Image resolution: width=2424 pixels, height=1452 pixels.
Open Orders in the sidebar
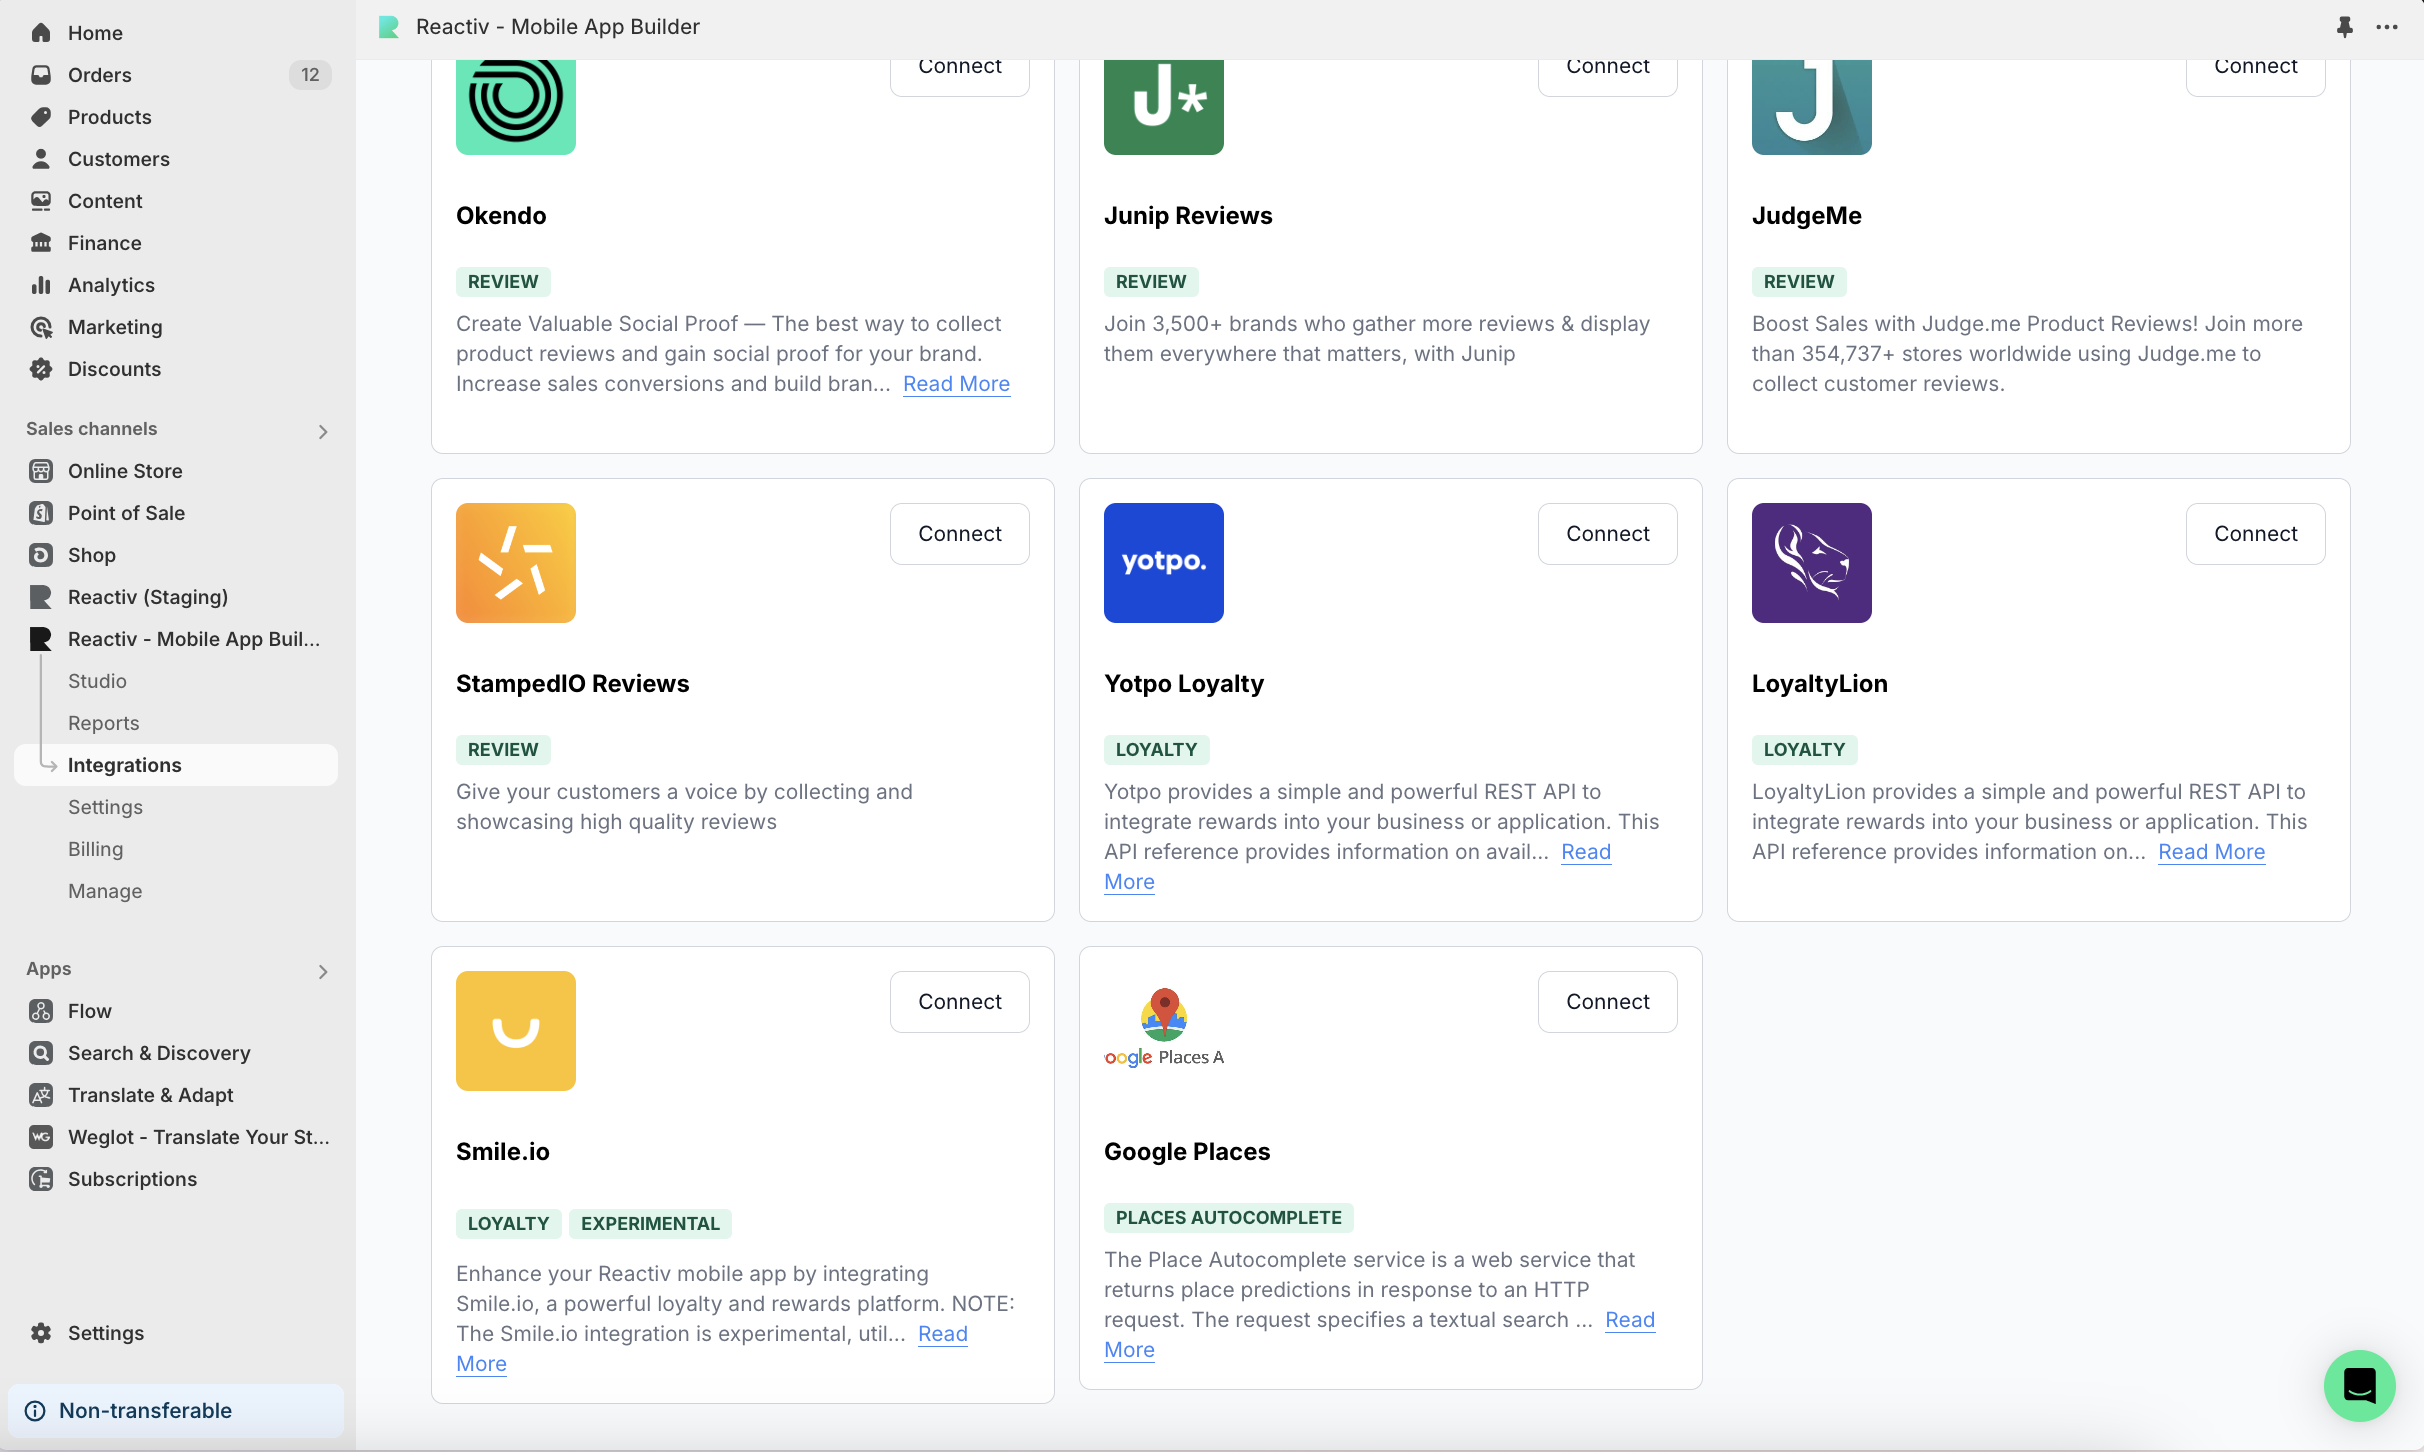(x=99, y=75)
